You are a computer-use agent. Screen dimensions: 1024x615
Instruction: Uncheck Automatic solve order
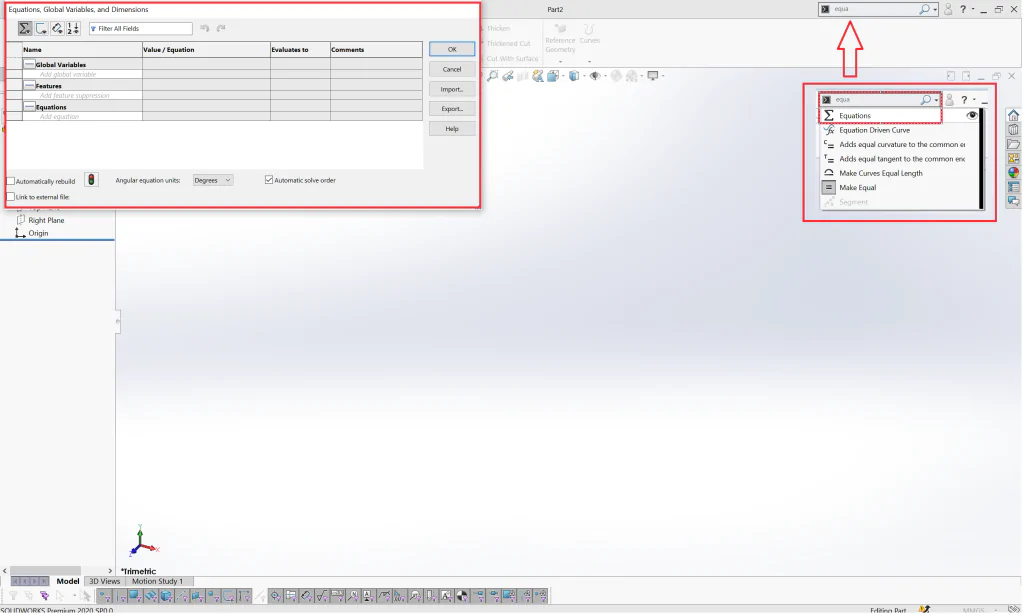coord(269,180)
